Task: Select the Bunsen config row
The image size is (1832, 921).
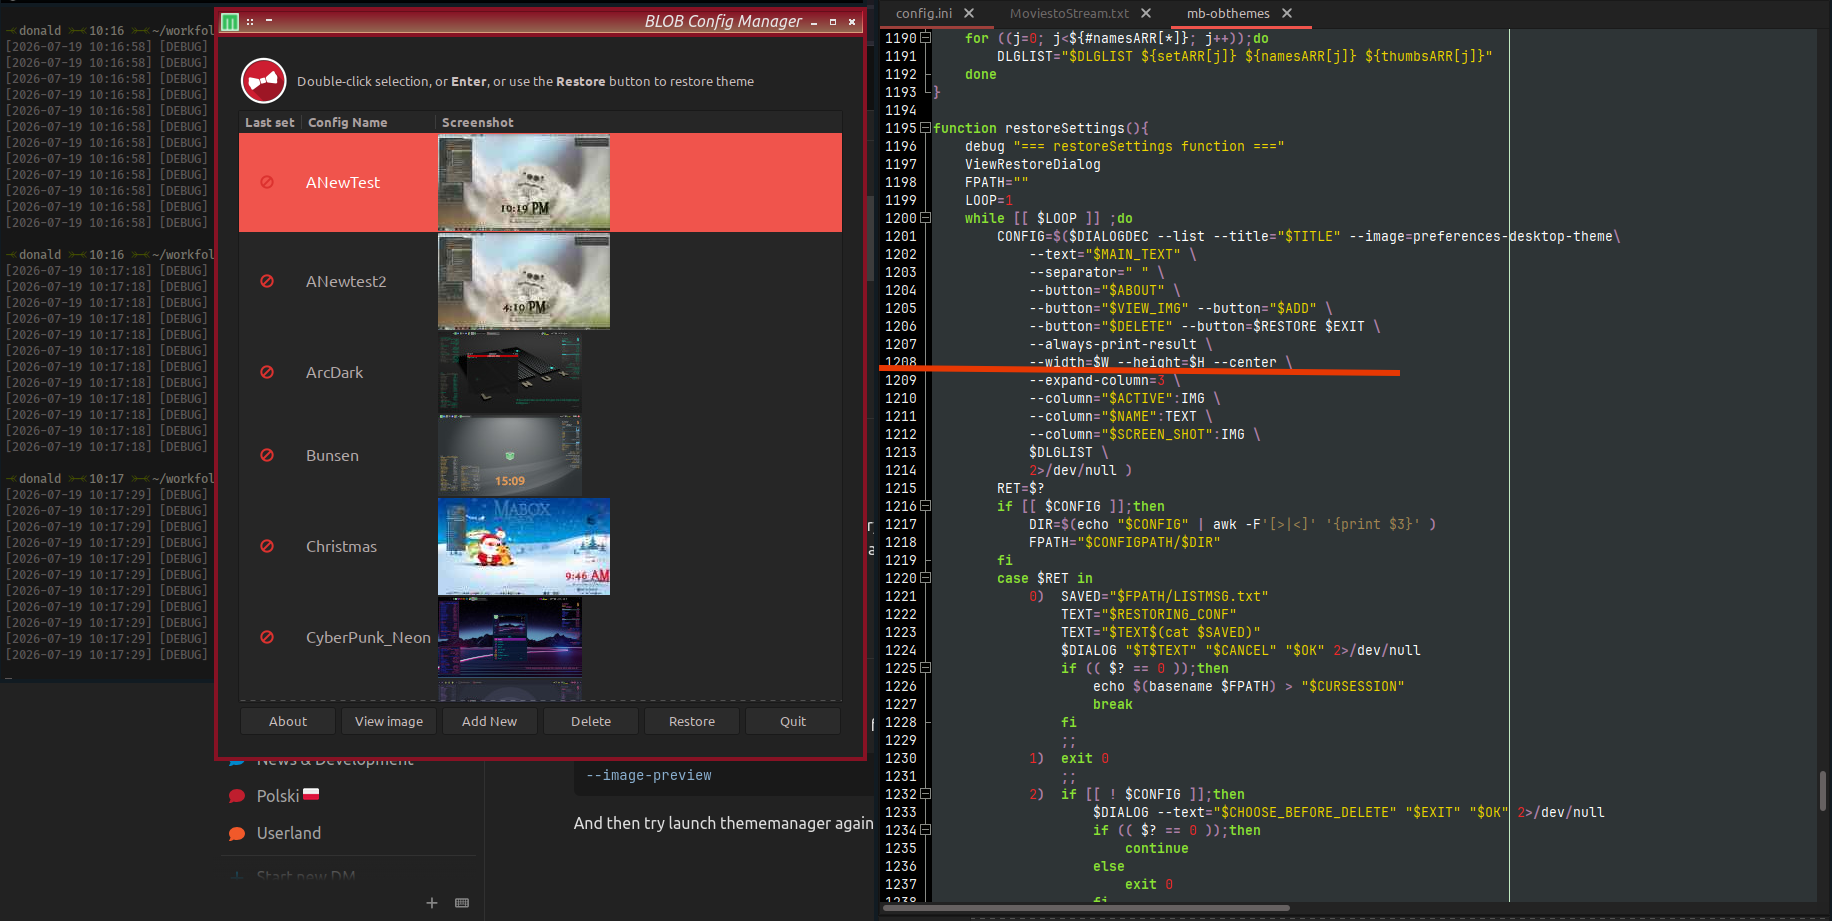Action: click(540, 455)
